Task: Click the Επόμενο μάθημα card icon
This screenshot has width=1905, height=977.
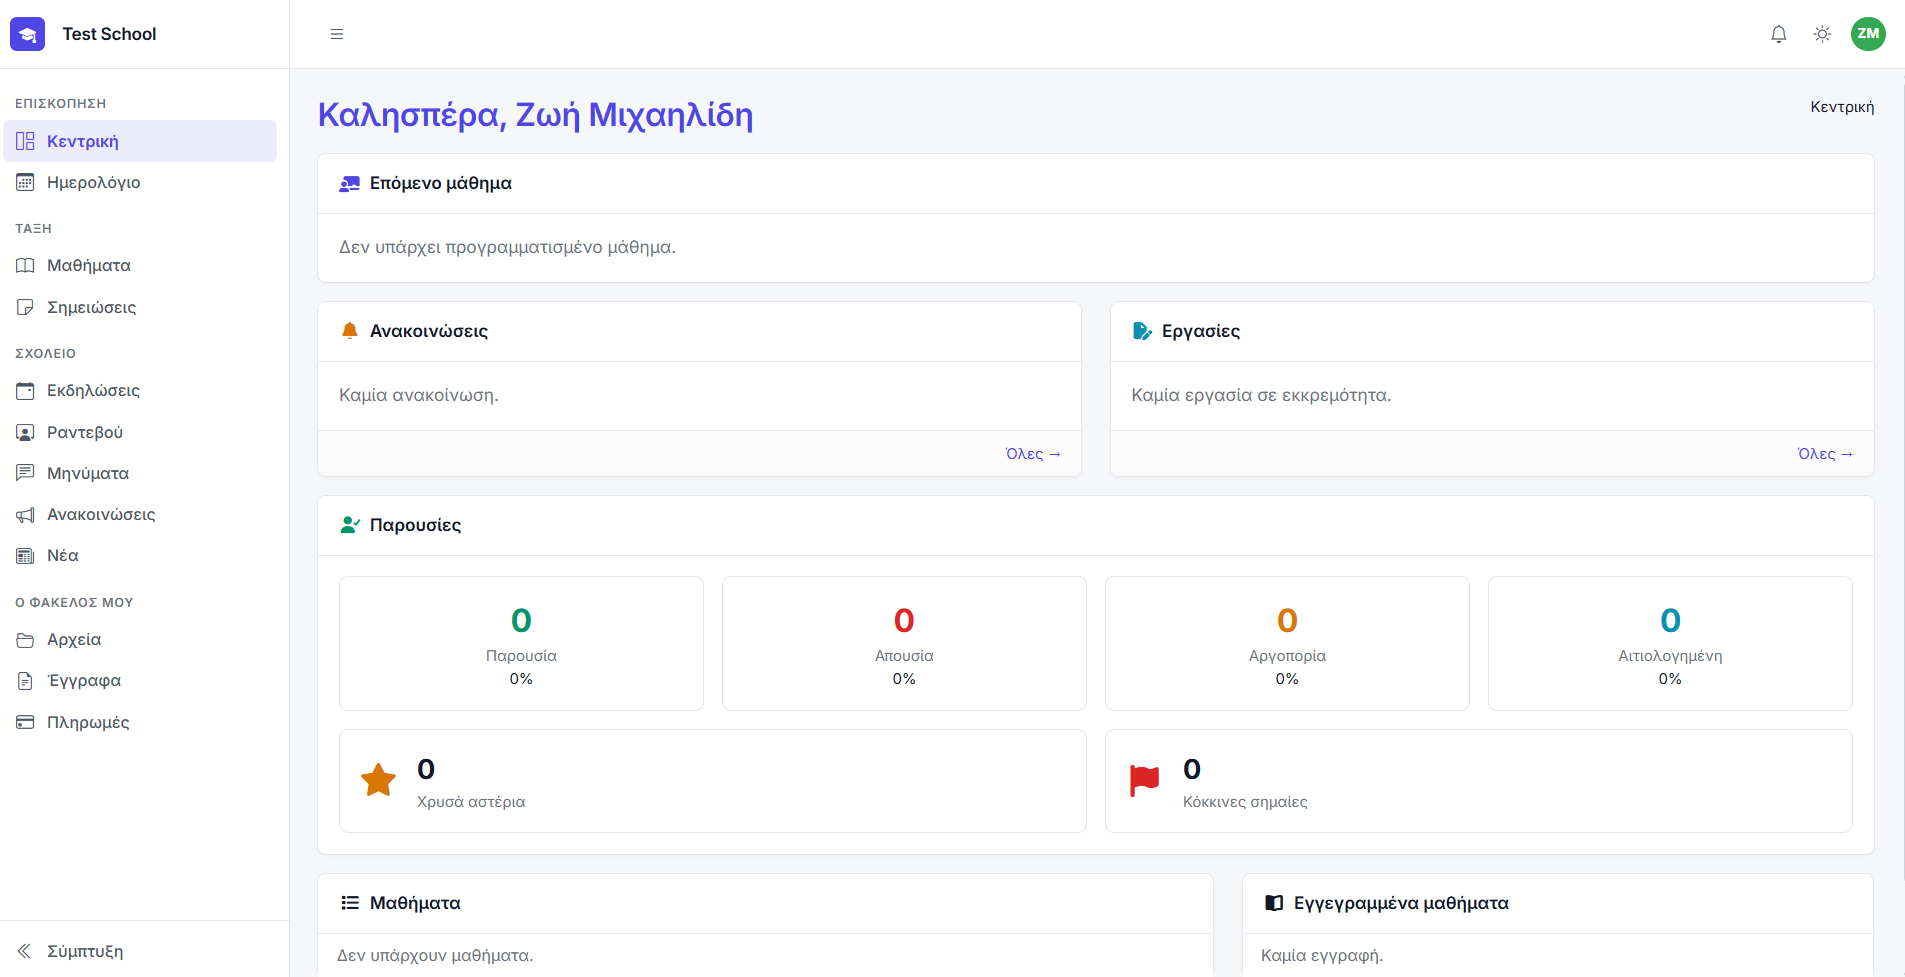Action: tap(349, 184)
